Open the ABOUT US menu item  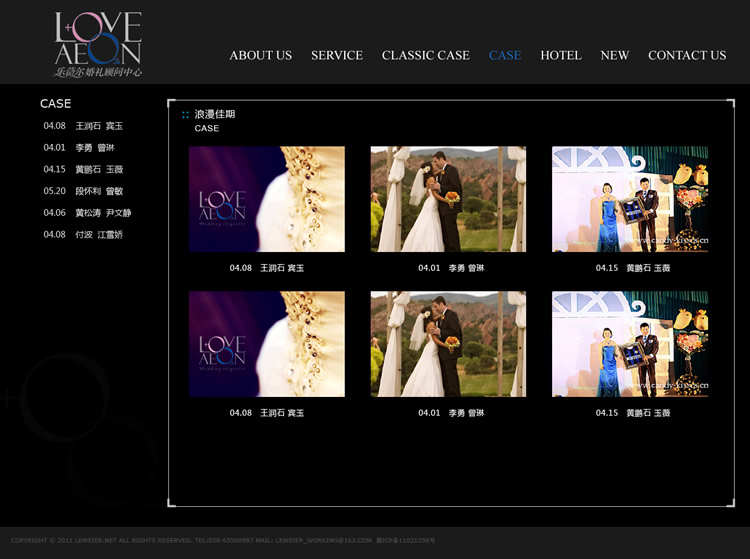click(x=260, y=55)
